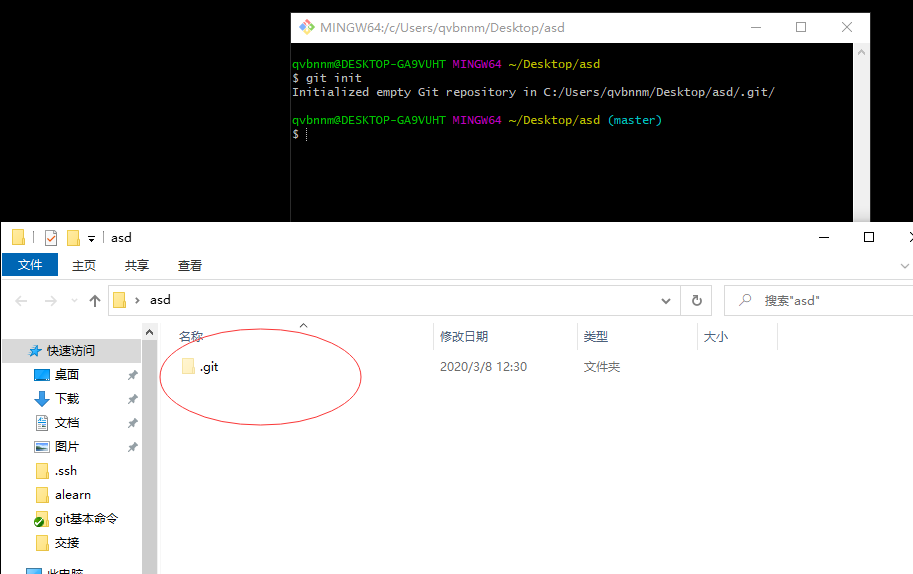This screenshot has height=574, width=913.
Task: Expand the ribbon with the chevron
Action: coord(904,266)
